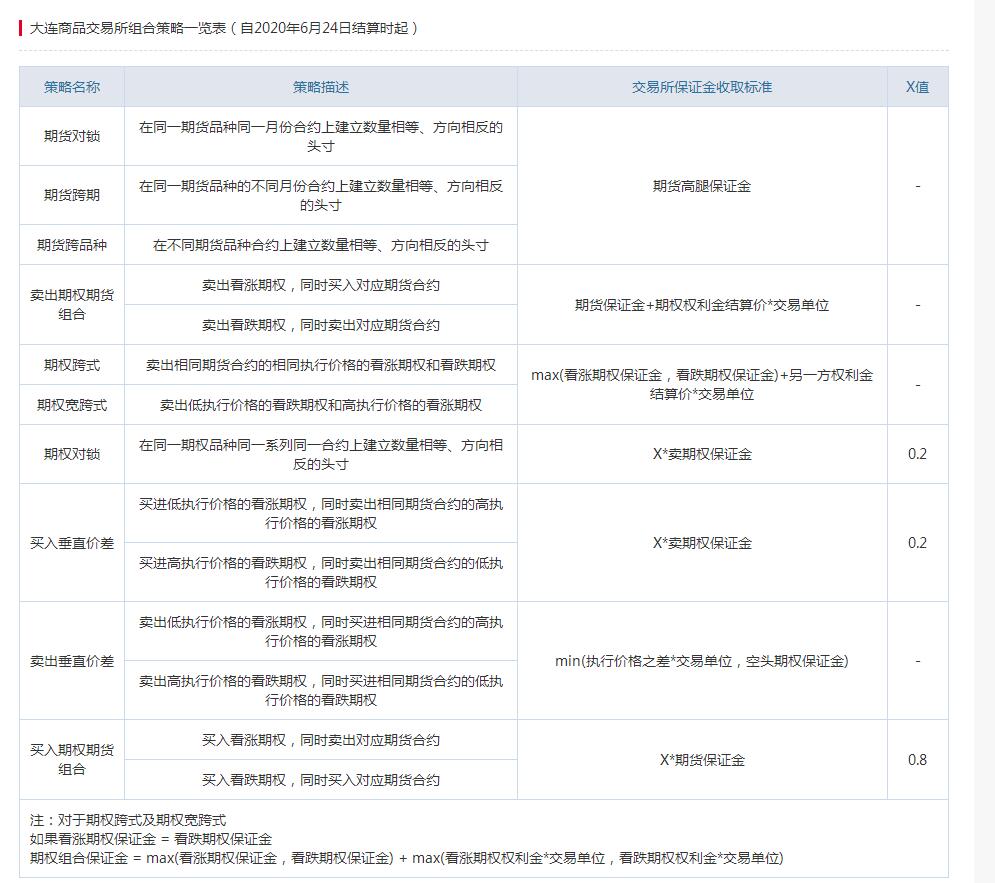
Task: Click description 买入看跌期权，同时买入对应期货合约
Action: coord(320,780)
